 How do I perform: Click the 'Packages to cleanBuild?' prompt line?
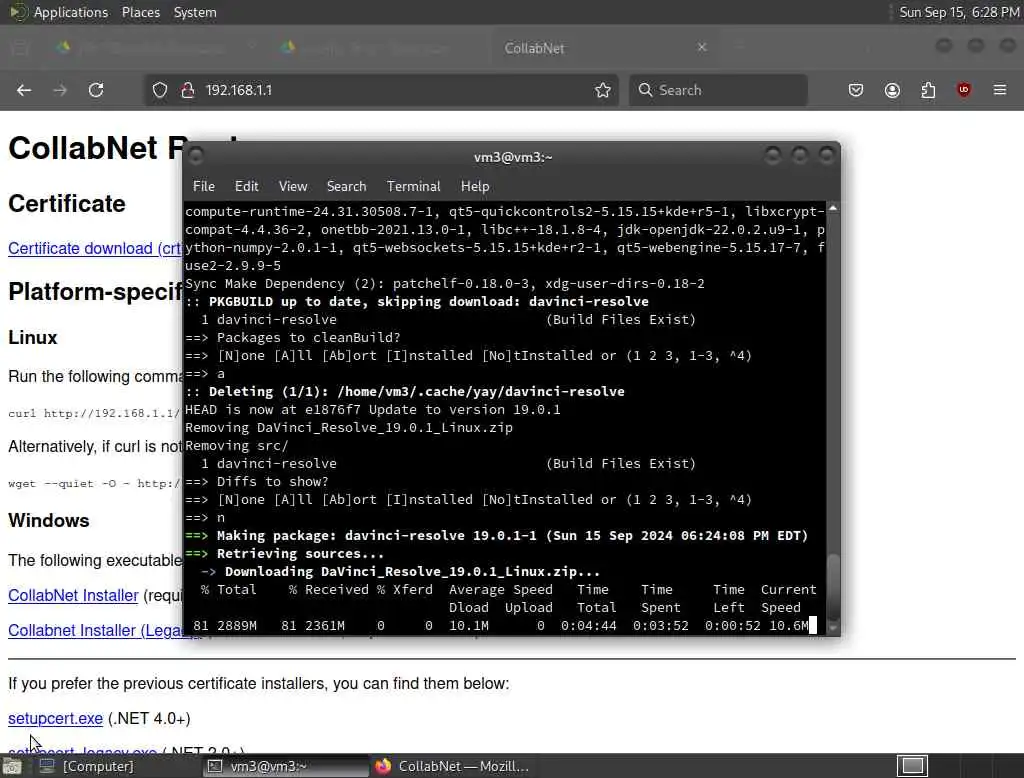(x=293, y=338)
